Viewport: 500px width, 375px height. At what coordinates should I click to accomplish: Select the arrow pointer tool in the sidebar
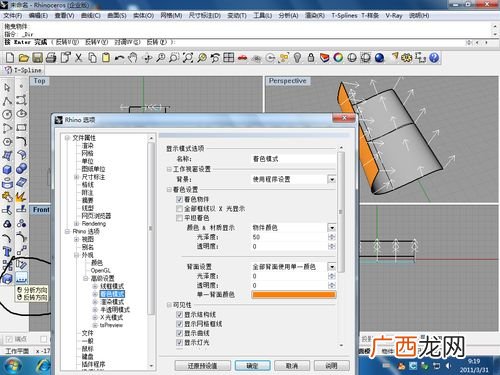click(x=7, y=88)
